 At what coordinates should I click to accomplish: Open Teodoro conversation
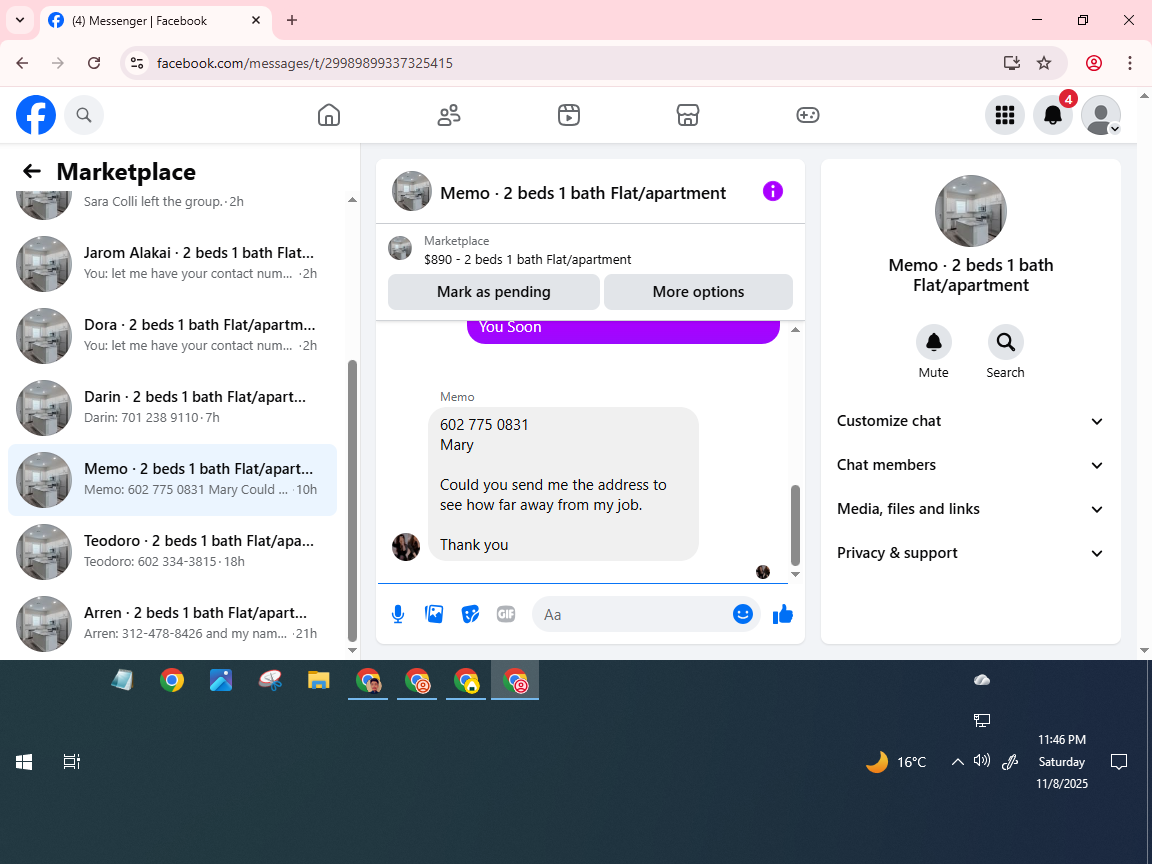point(173,551)
